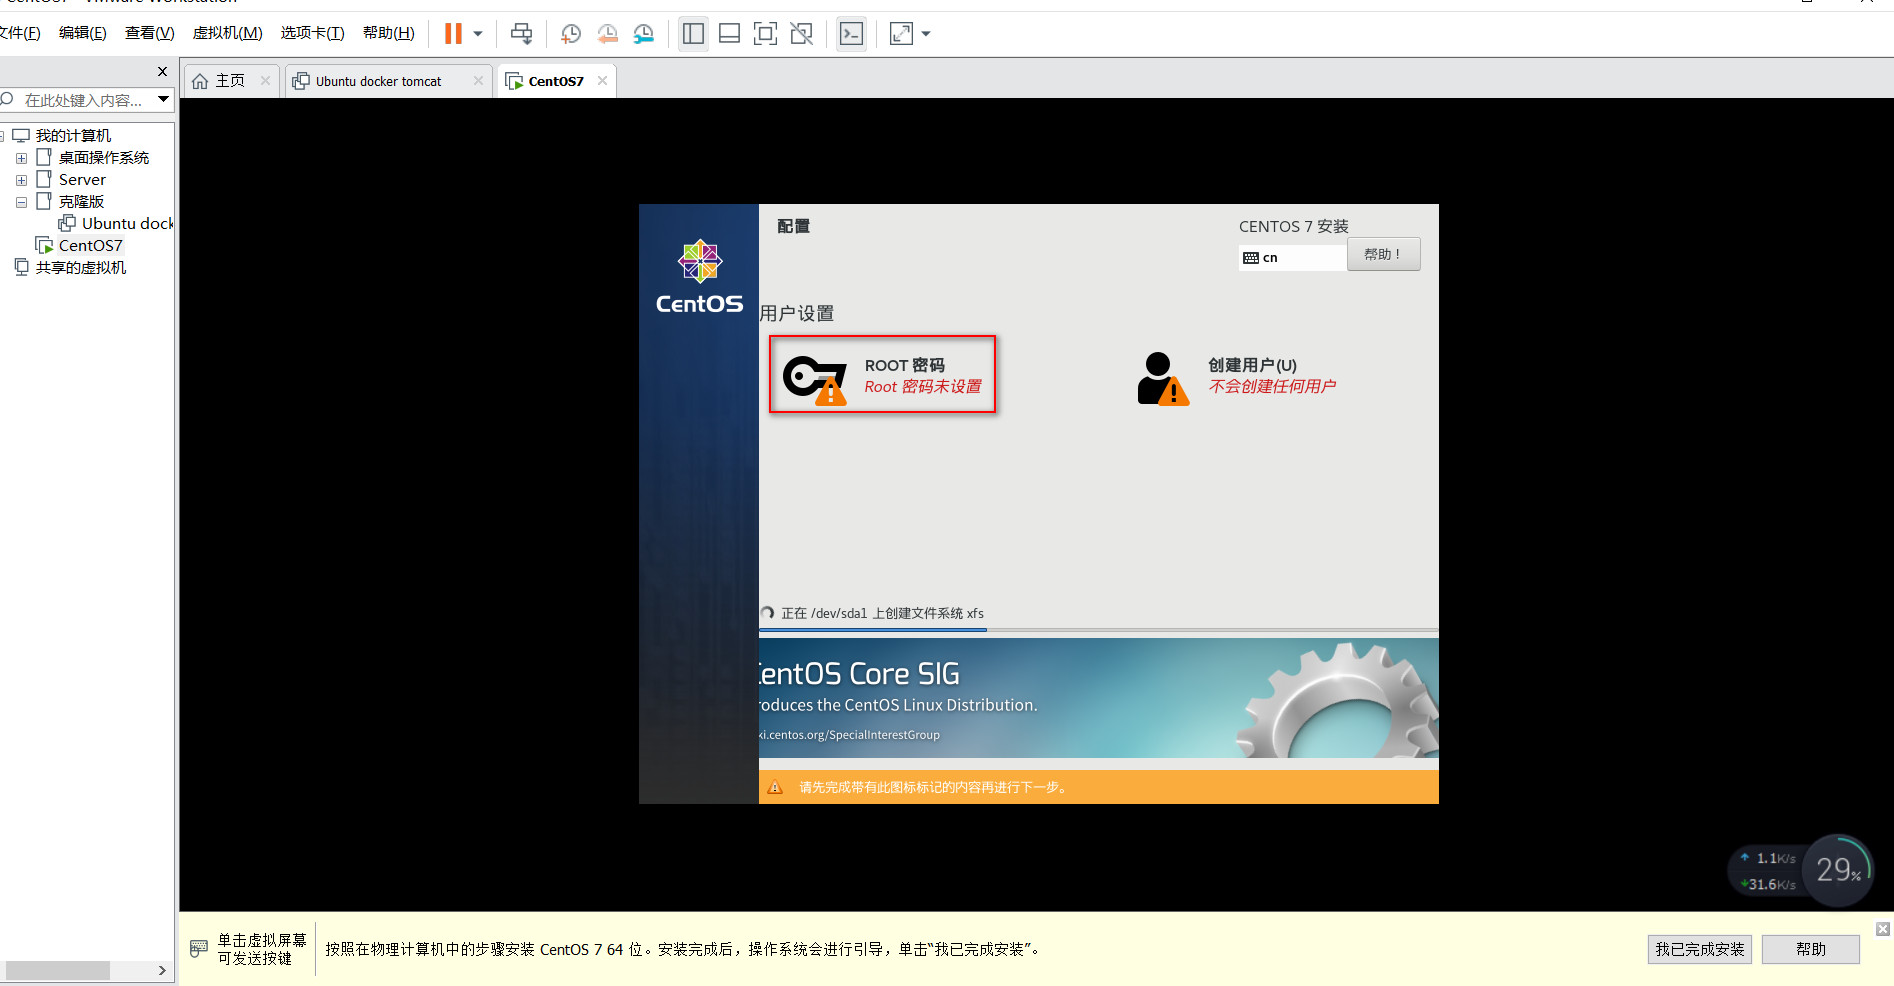Select the 桌面操作系统 tree item

coord(103,157)
